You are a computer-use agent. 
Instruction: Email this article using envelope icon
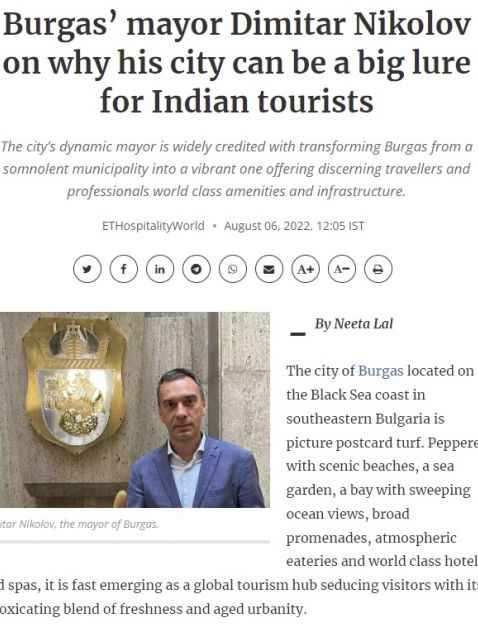(269, 269)
